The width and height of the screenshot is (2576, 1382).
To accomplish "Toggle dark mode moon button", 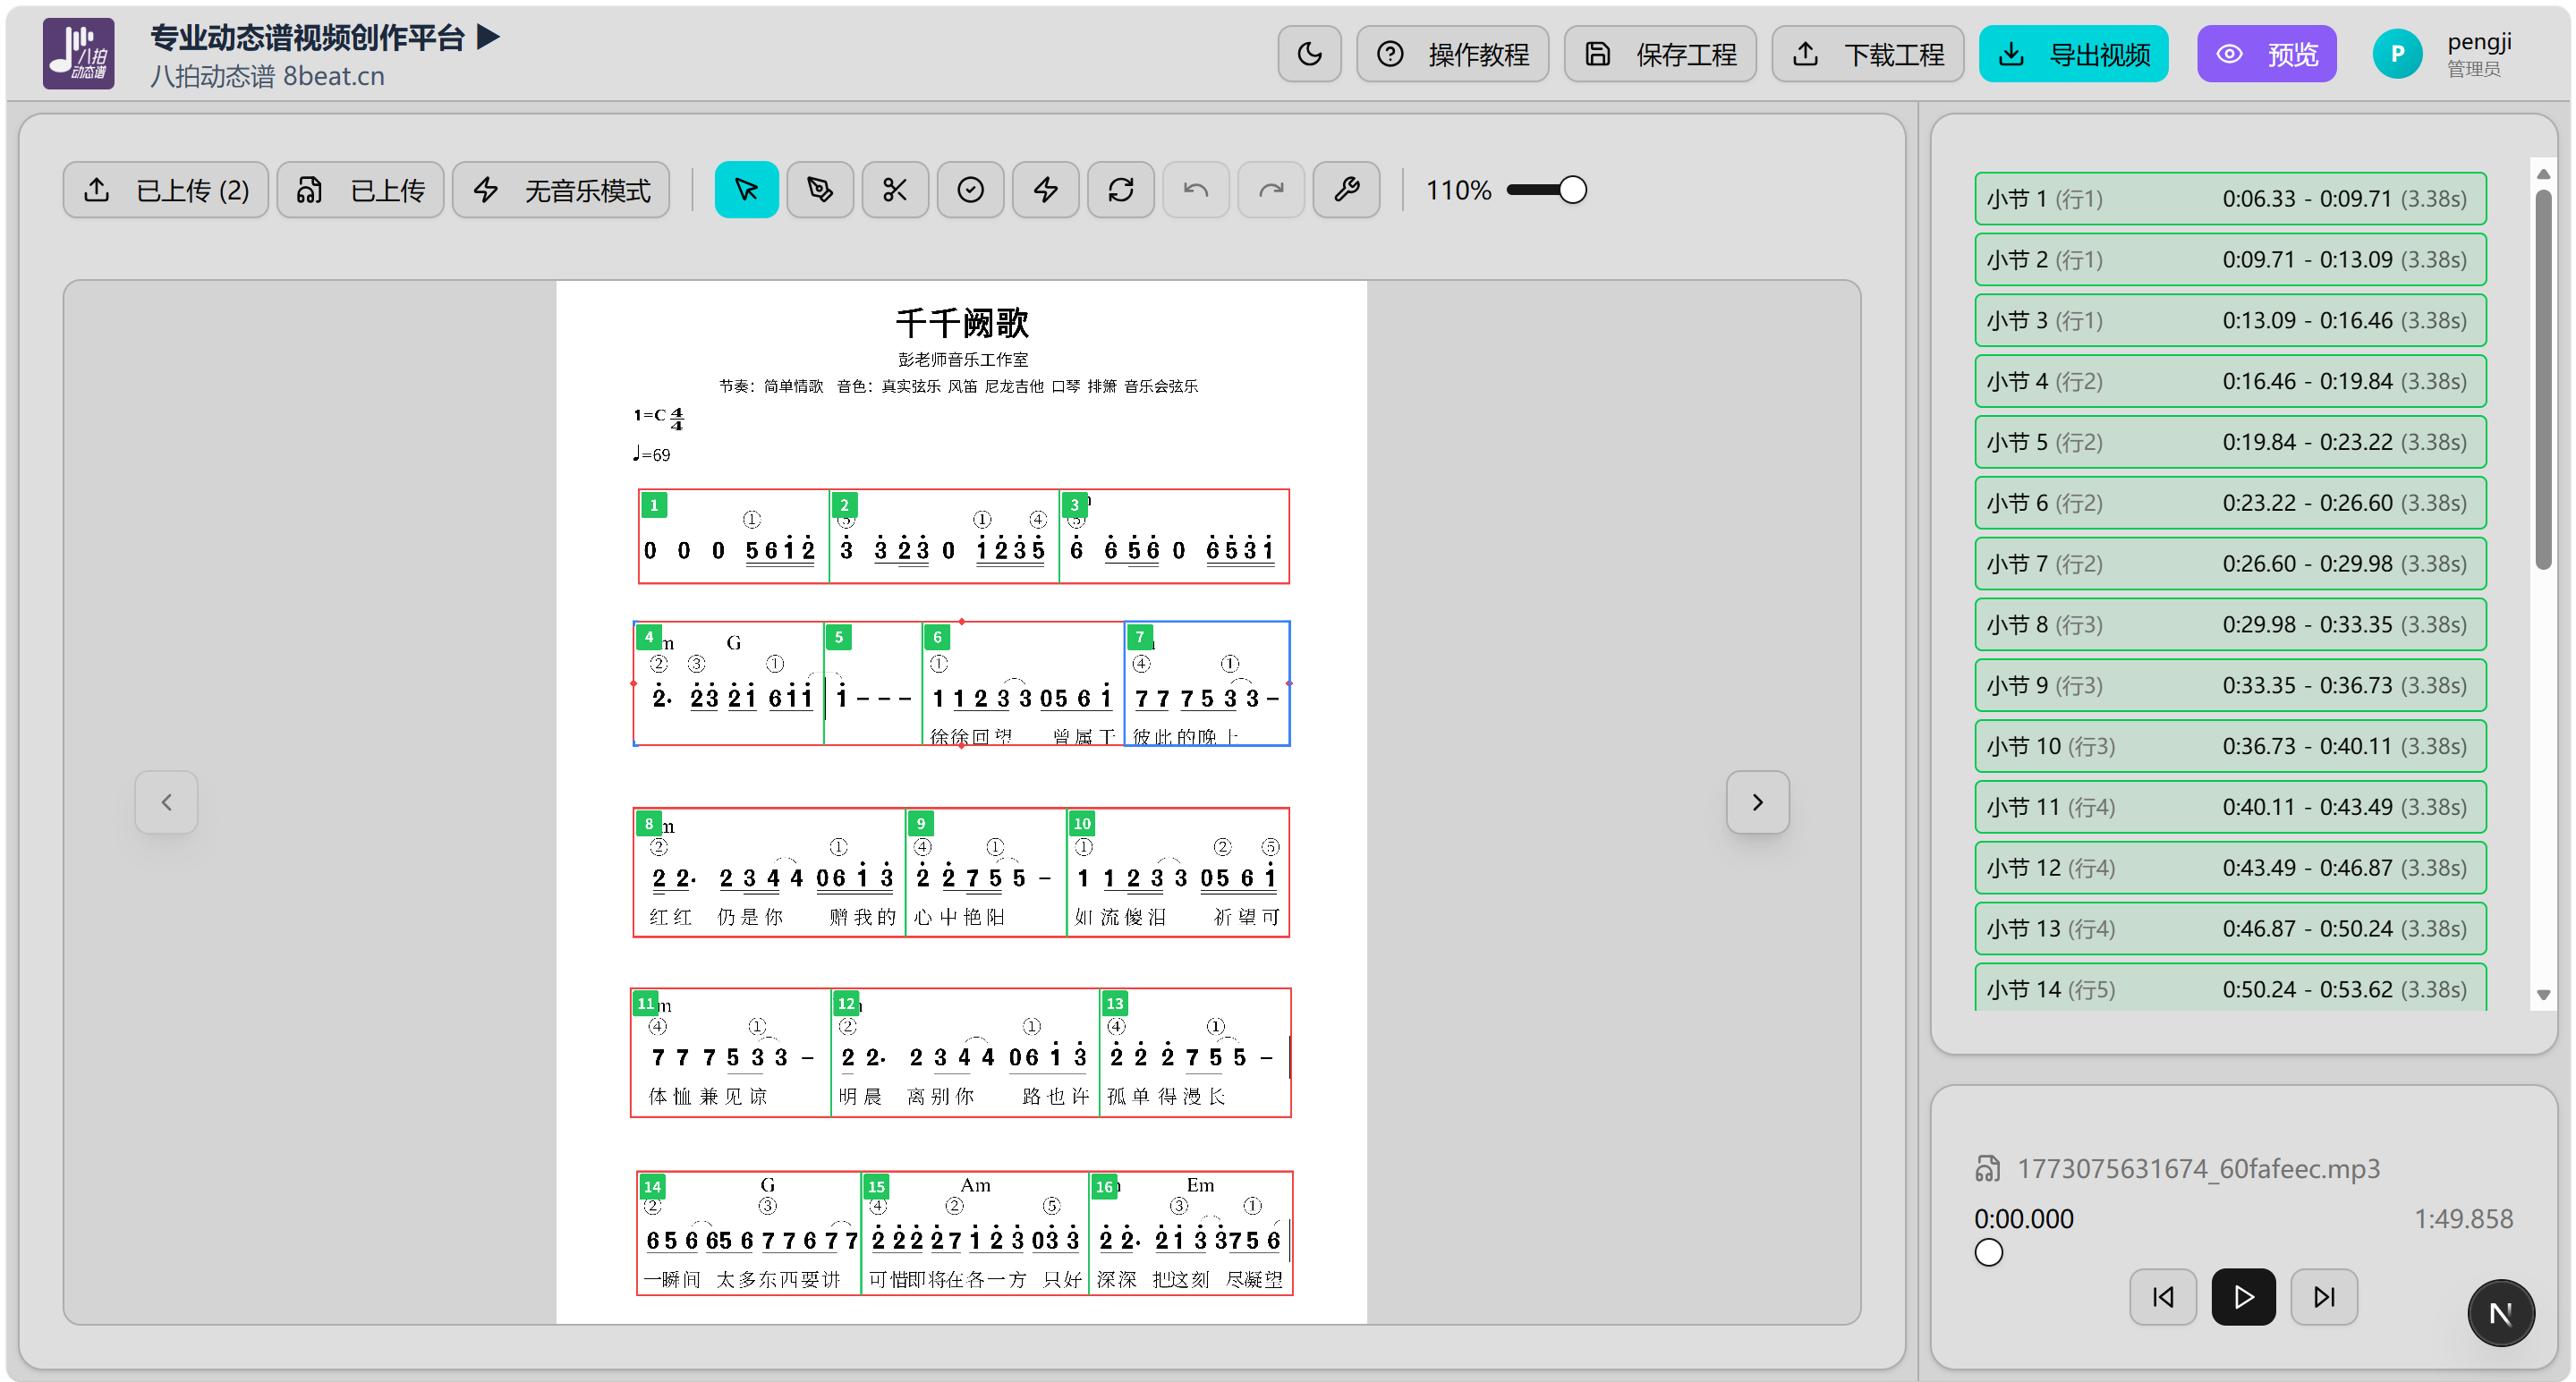I will pos(1309,54).
